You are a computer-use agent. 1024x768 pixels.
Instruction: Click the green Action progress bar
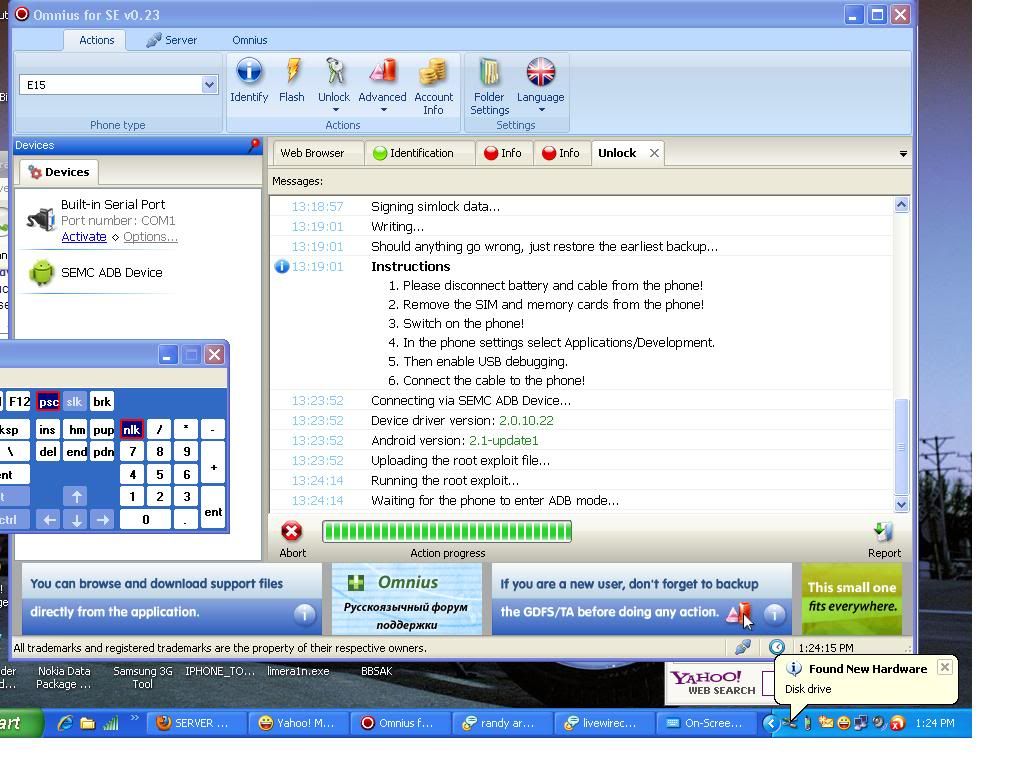446,531
